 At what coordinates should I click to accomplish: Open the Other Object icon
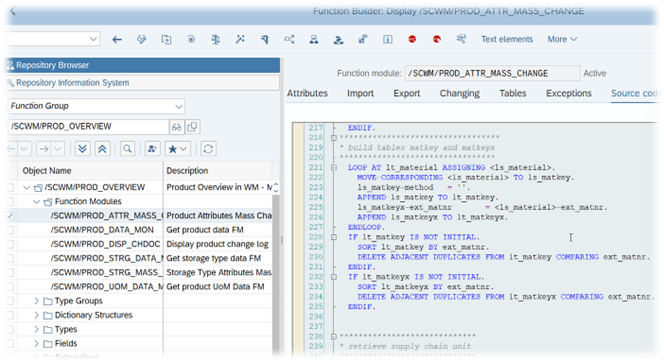(x=166, y=39)
